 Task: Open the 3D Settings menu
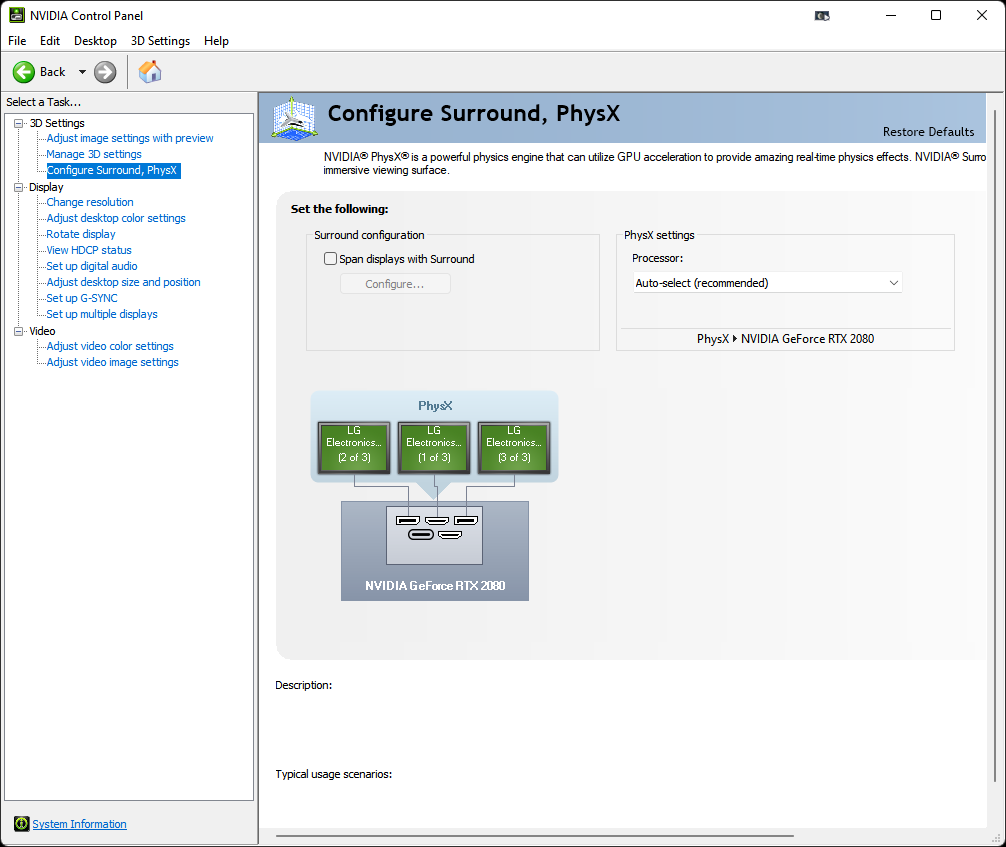coord(160,41)
